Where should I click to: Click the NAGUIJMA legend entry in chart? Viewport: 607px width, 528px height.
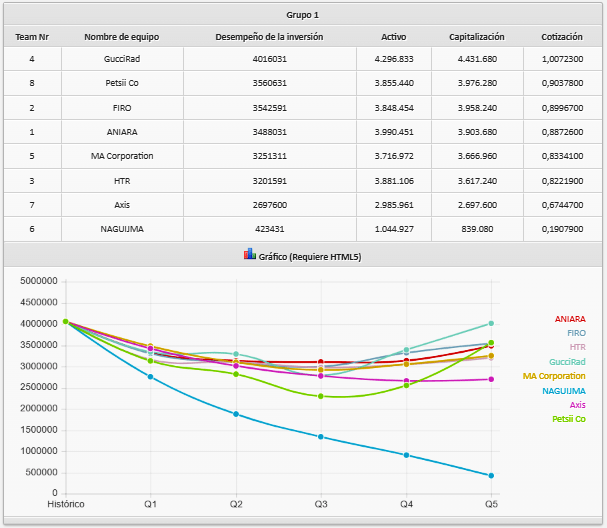pos(564,391)
